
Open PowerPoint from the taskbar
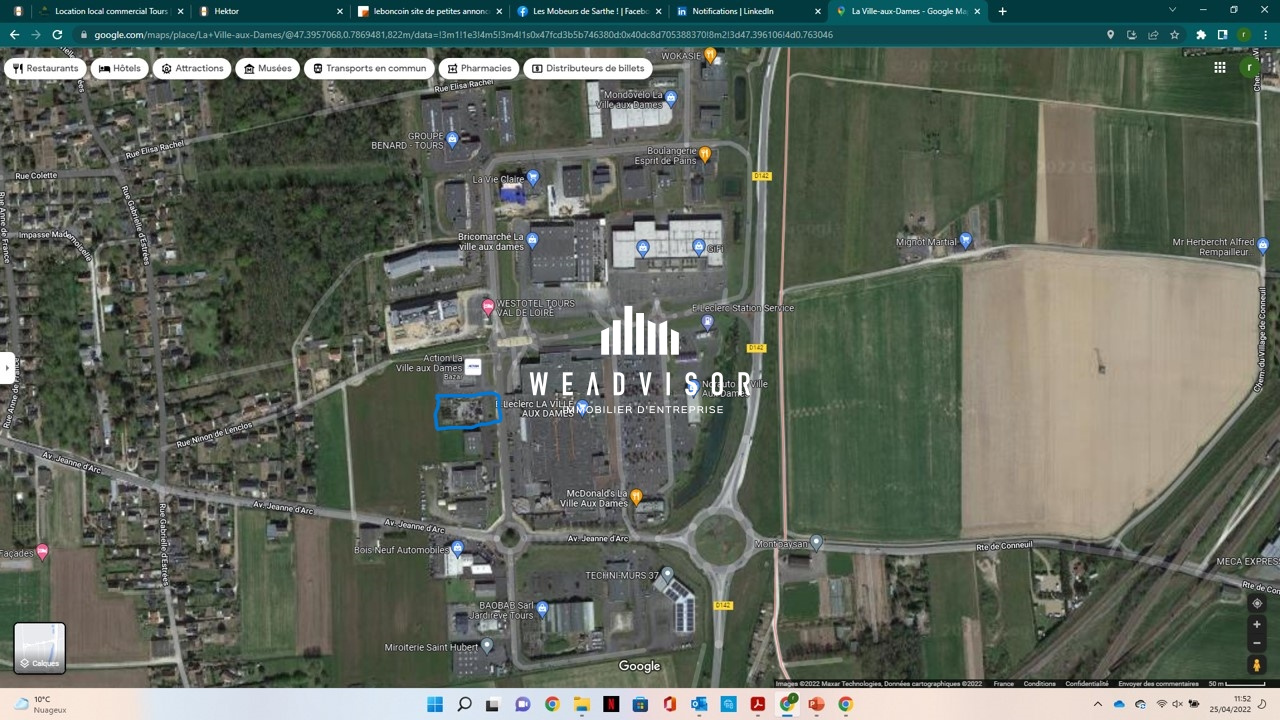pyautogui.click(x=816, y=704)
